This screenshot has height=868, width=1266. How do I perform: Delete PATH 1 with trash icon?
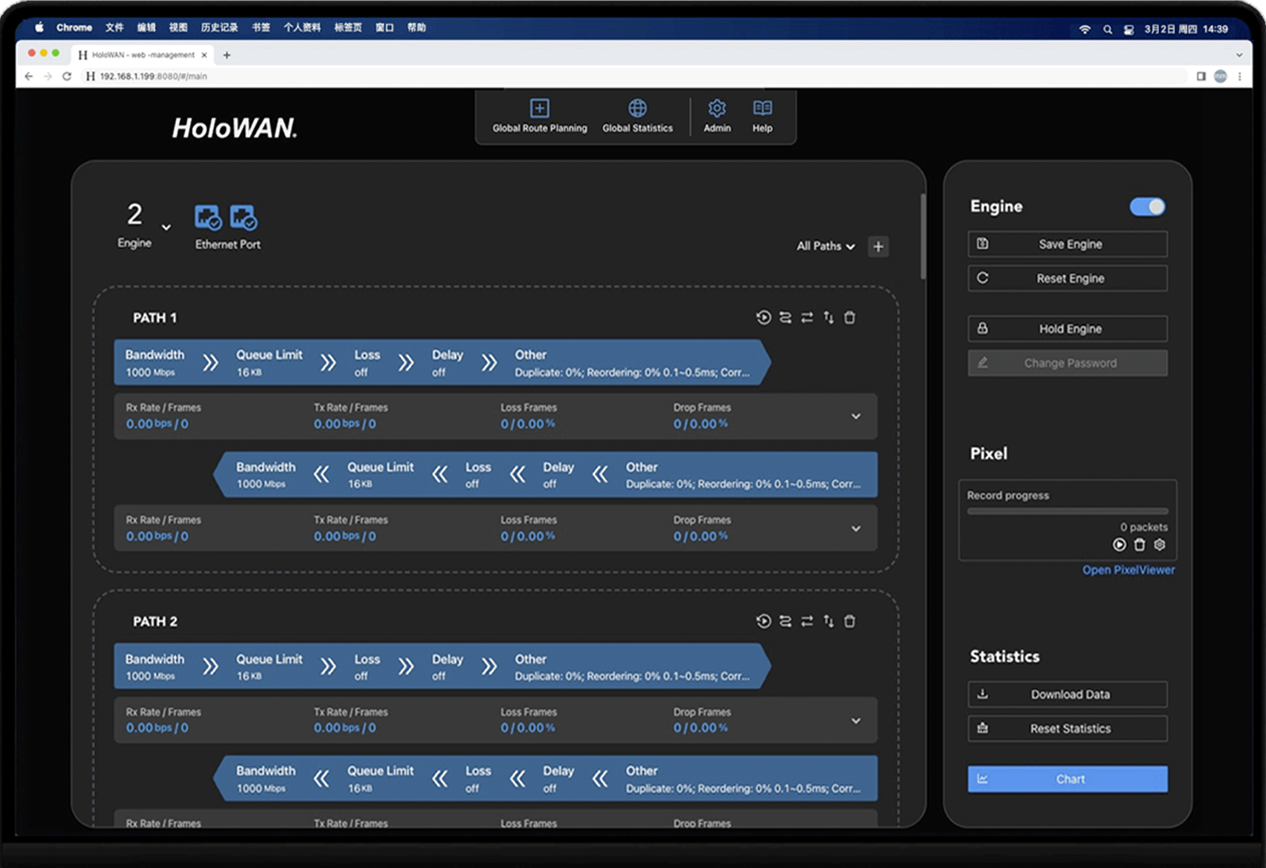850,318
